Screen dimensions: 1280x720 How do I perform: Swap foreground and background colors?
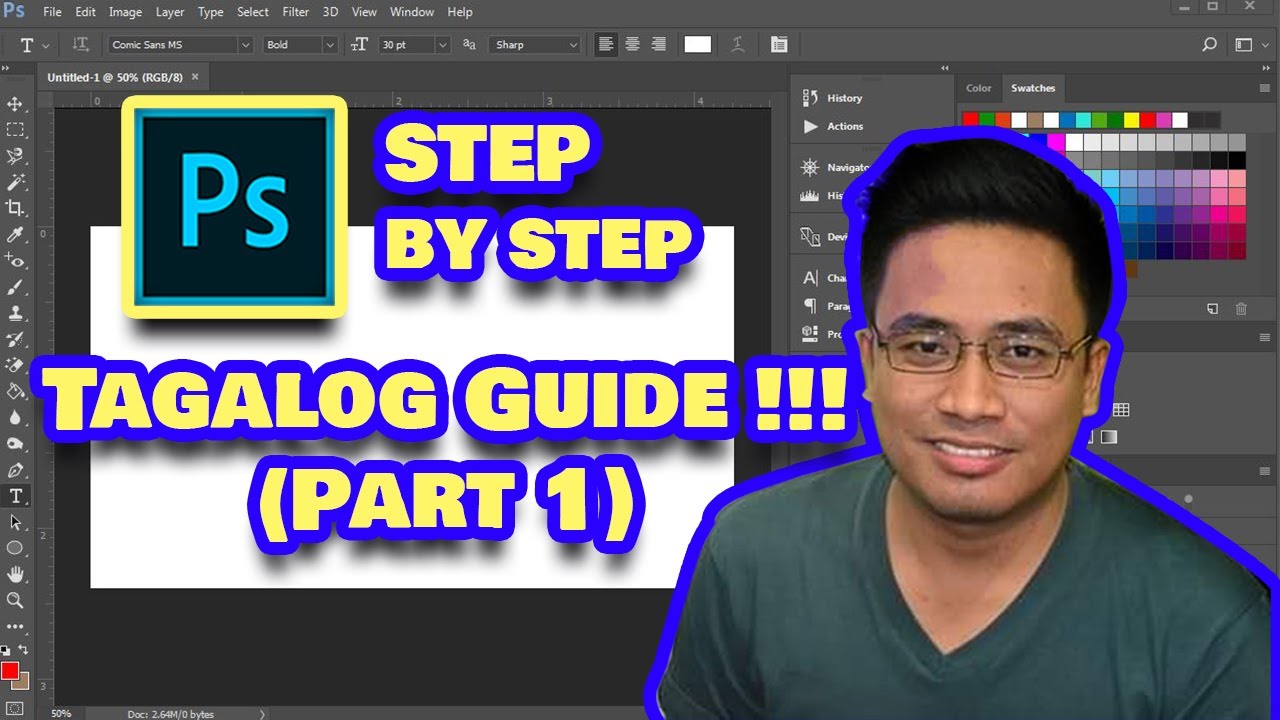[23, 650]
